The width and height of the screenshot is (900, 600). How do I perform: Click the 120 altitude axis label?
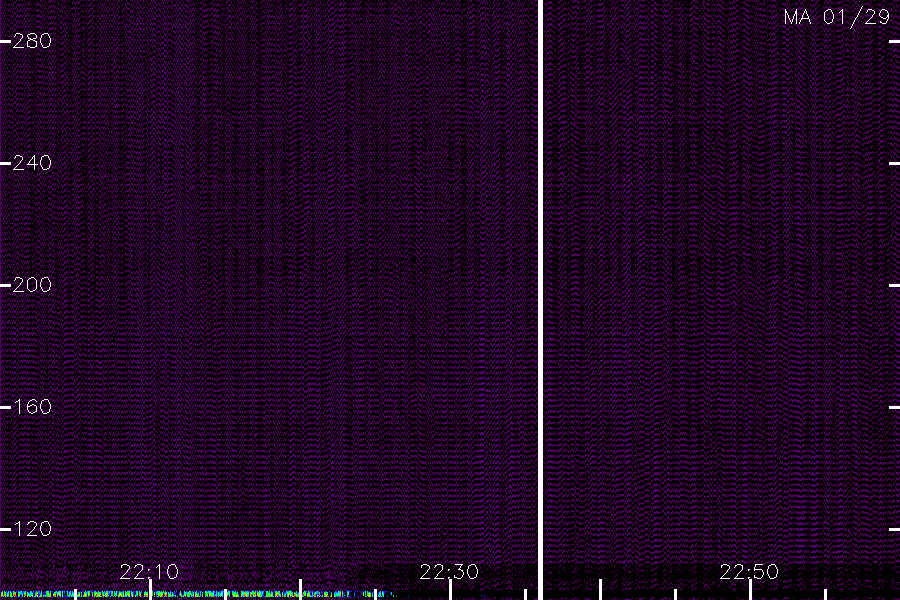click(32, 529)
